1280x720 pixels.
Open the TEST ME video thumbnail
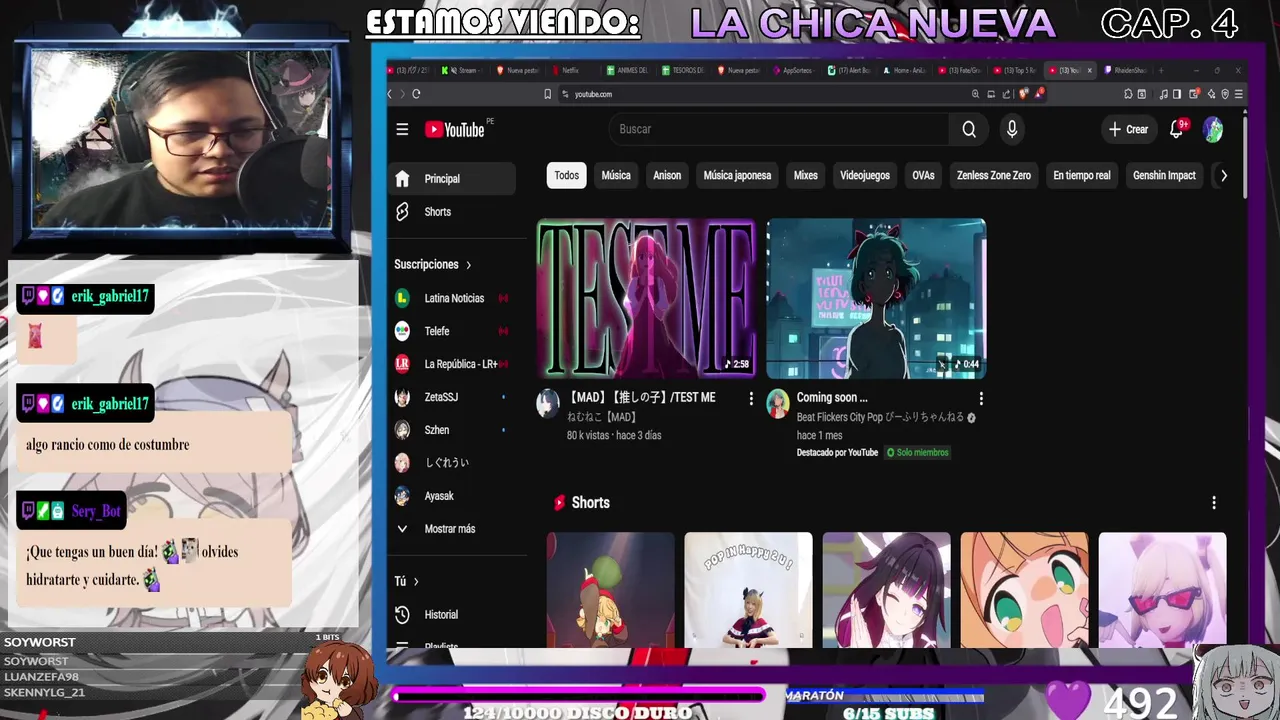(x=647, y=299)
